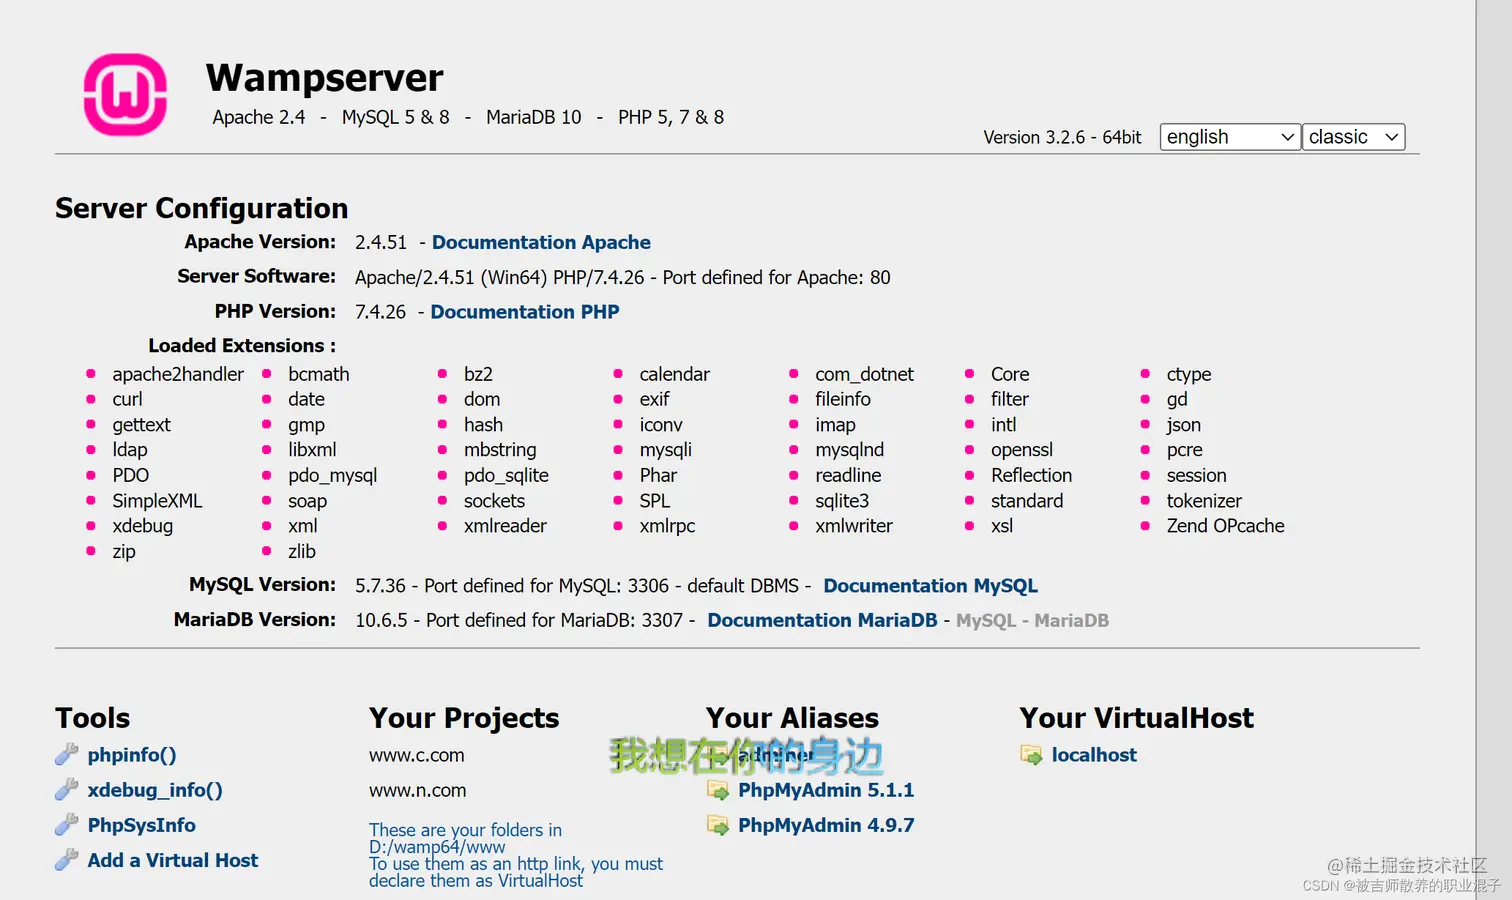This screenshot has width=1512, height=900.
Task: Click the wrench icon beside phpinfo()
Action: [x=67, y=755]
